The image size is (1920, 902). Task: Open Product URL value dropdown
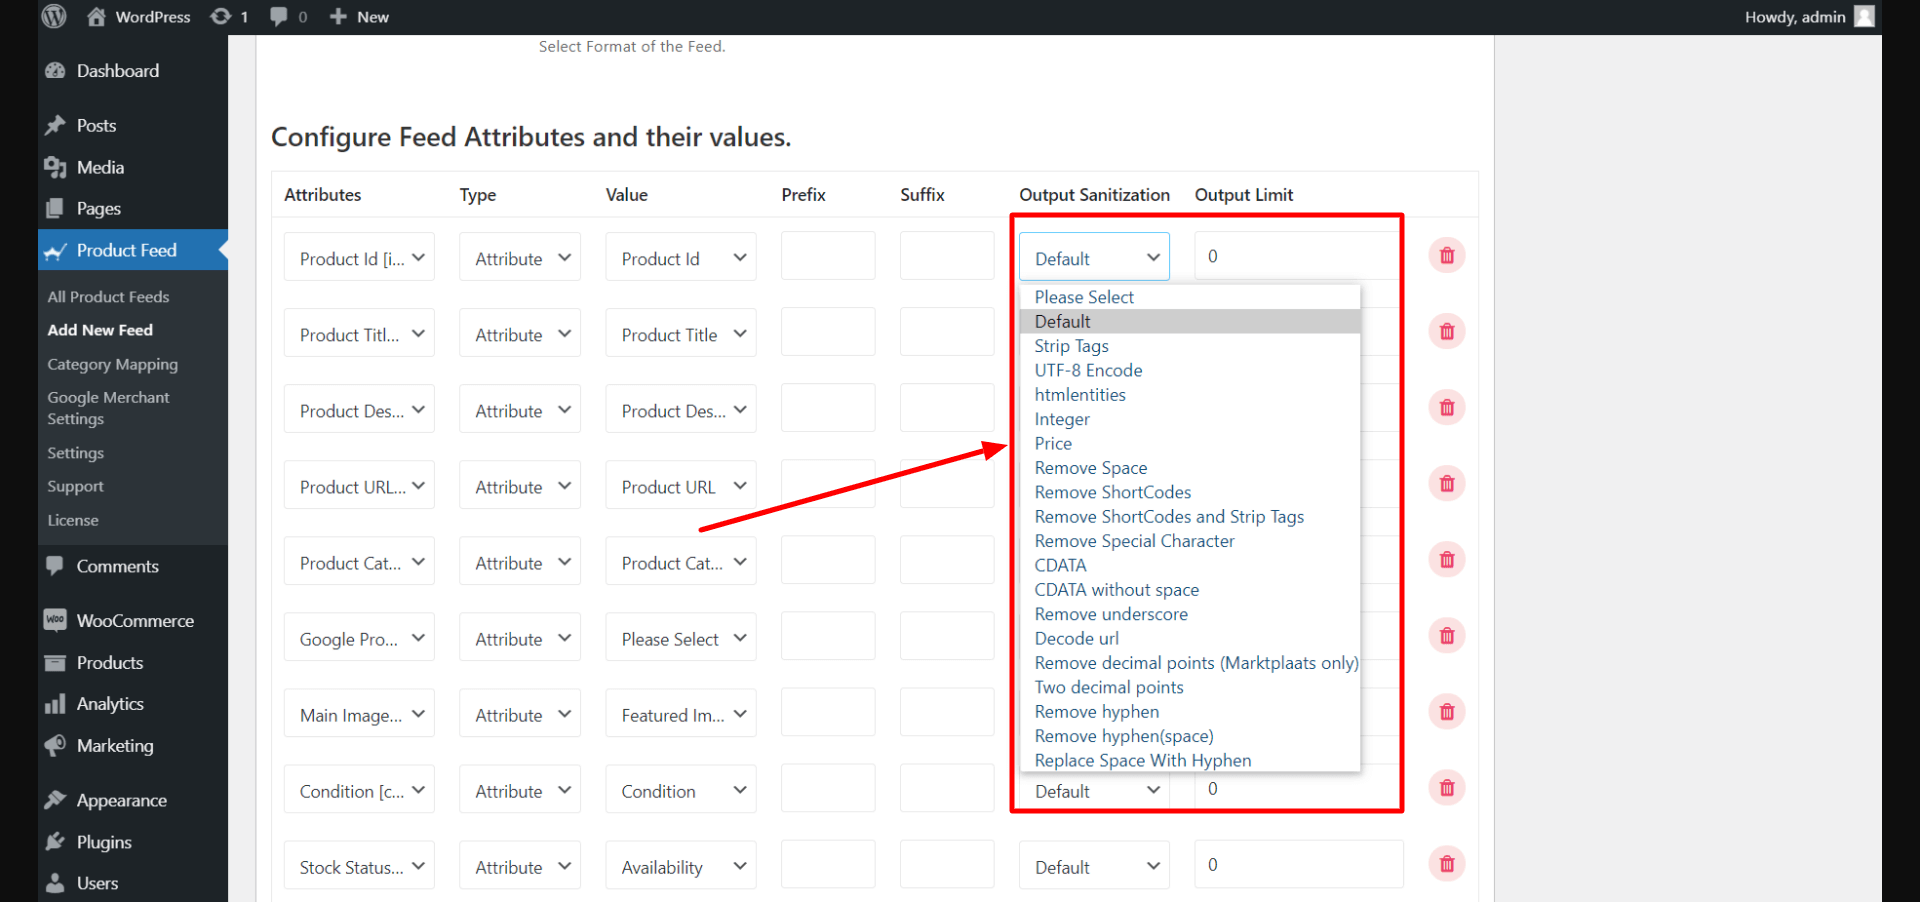[681, 486]
